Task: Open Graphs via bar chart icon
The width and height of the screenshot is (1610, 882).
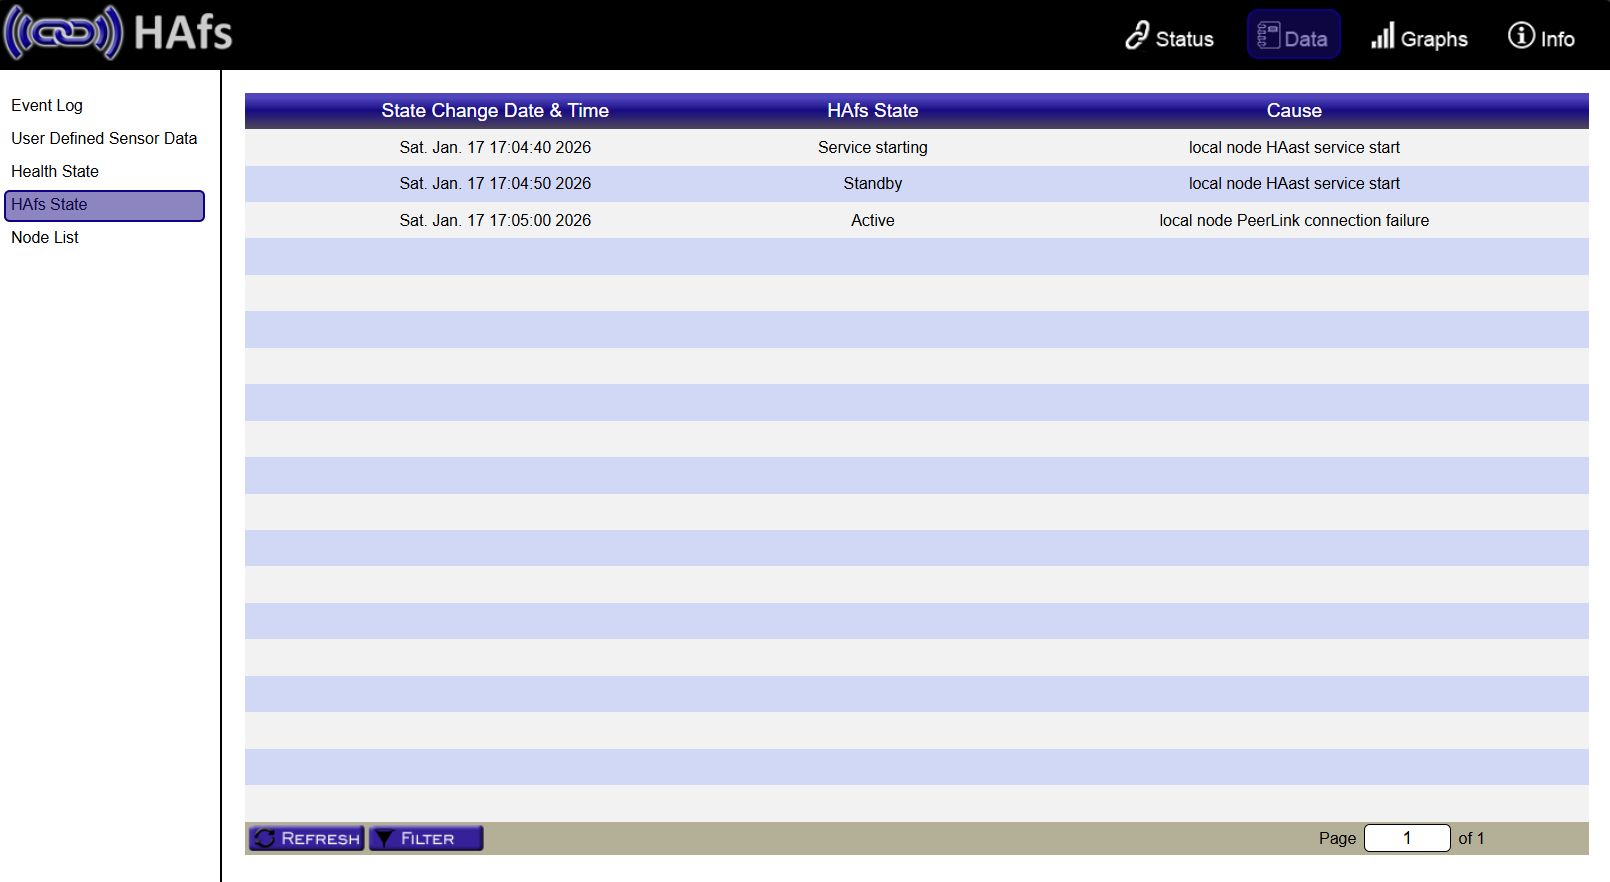Action: click(1382, 36)
